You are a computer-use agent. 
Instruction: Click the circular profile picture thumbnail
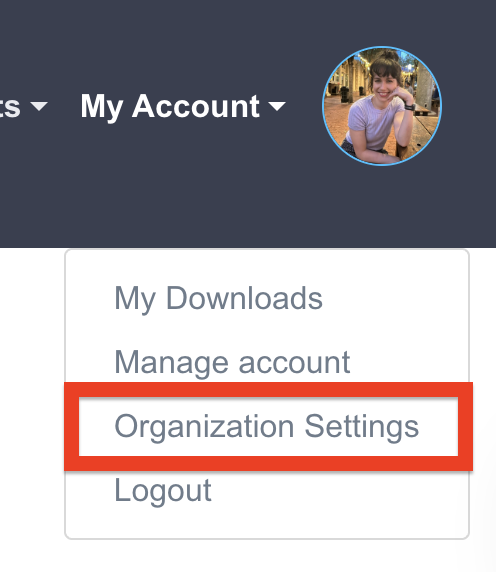[x=382, y=106]
